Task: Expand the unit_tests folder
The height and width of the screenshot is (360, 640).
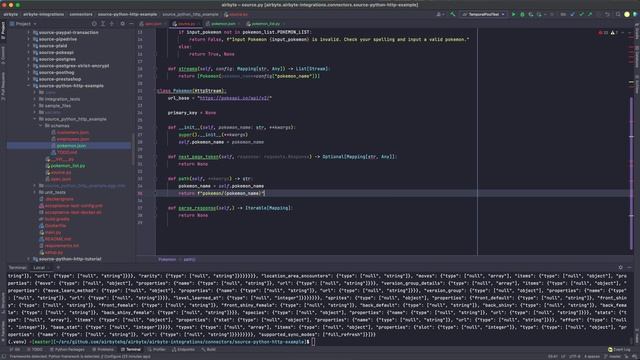Action: pyautogui.click(x=35, y=192)
